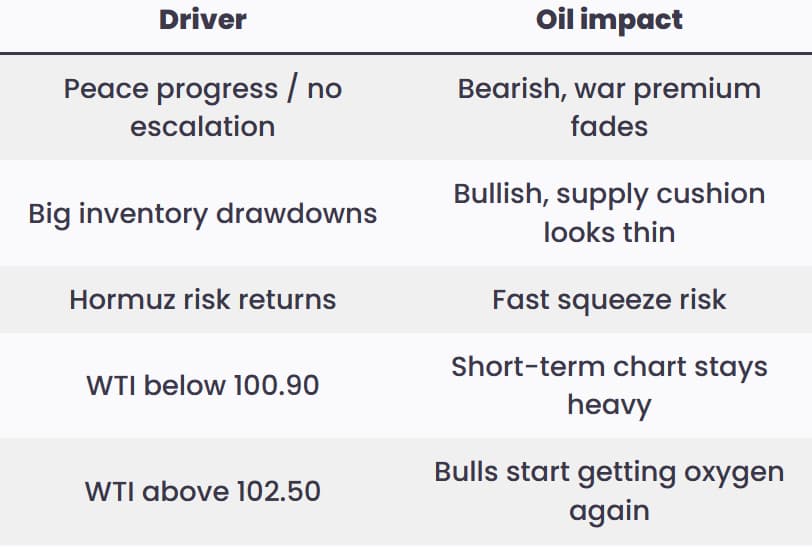The height and width of the screenshot is (547, 812).
Task: Click the words looks thin
Action: tap(609, 233)
